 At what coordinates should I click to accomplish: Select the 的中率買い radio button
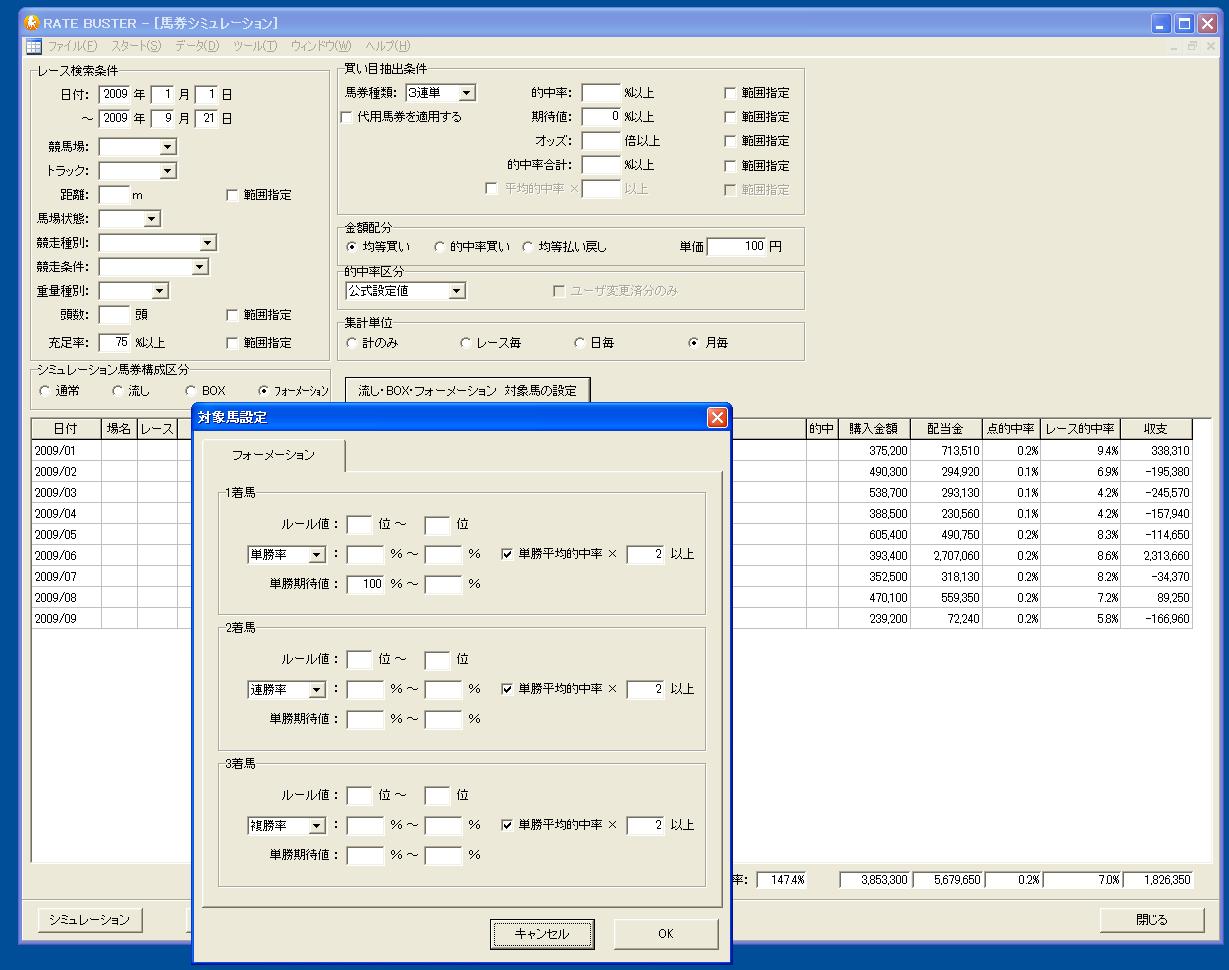[439, 246]
